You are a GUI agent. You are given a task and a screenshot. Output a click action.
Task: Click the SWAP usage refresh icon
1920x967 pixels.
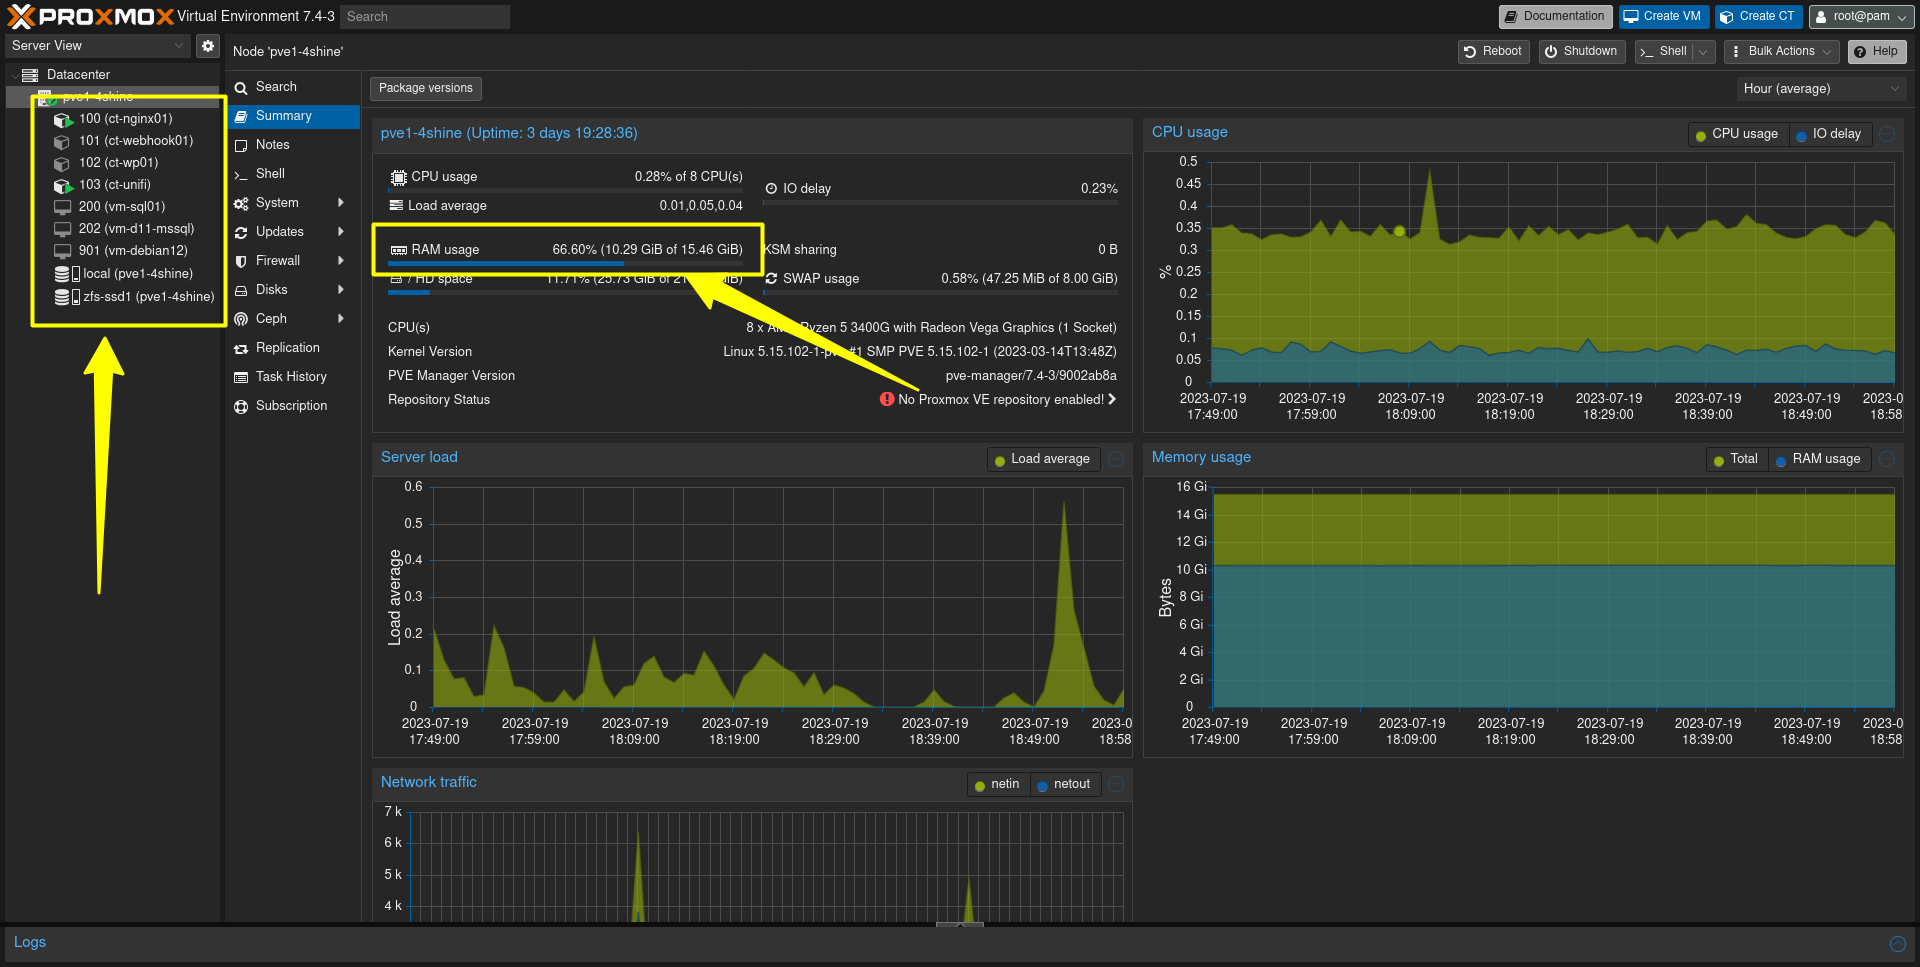coord(771,279)
